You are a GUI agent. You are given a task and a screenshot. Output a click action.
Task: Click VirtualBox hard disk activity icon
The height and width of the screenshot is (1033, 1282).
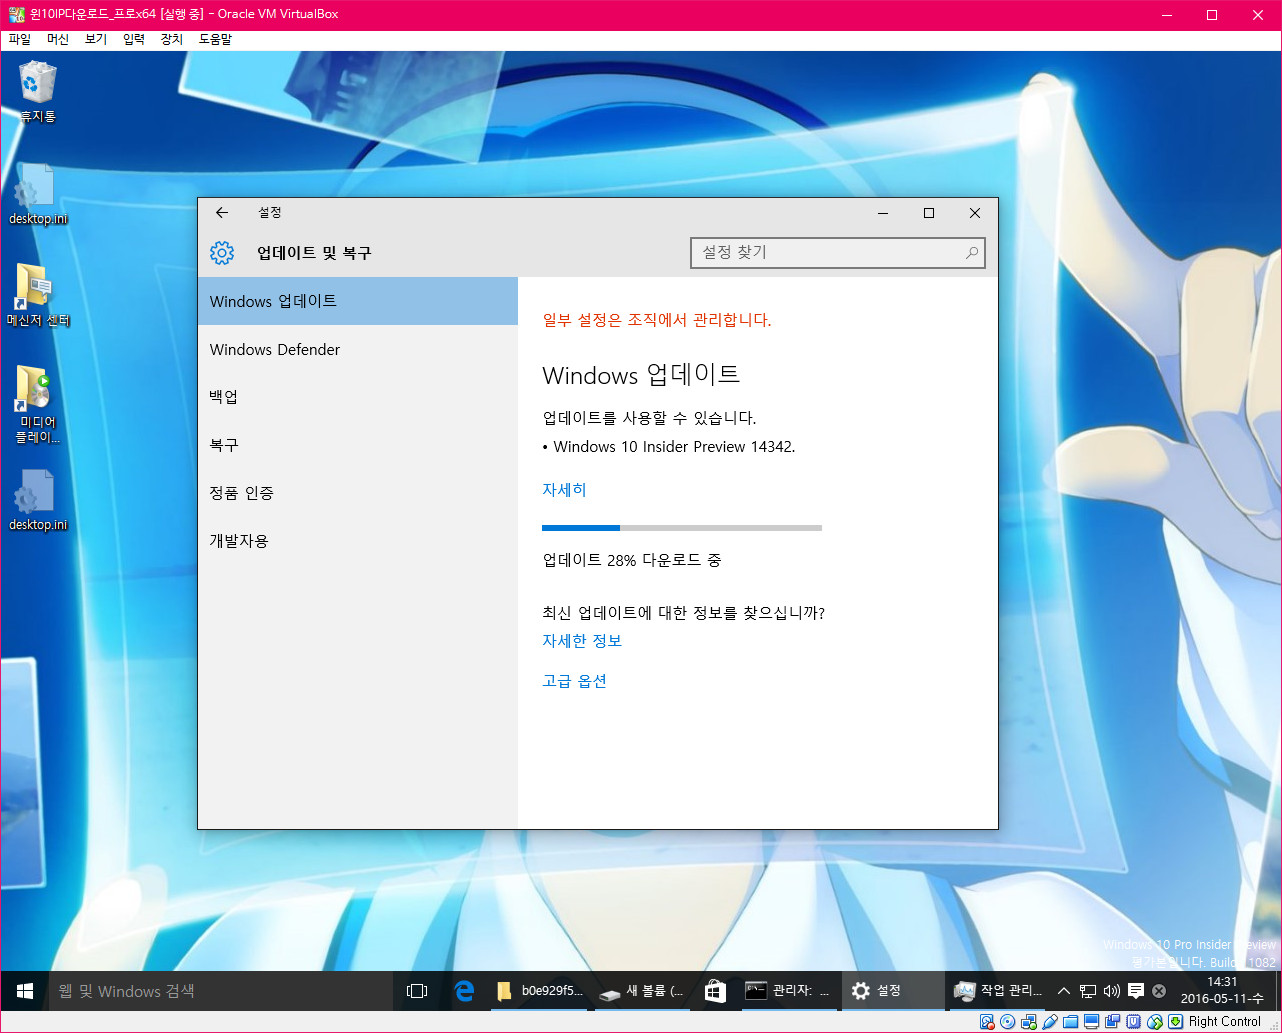(987, 1021)
